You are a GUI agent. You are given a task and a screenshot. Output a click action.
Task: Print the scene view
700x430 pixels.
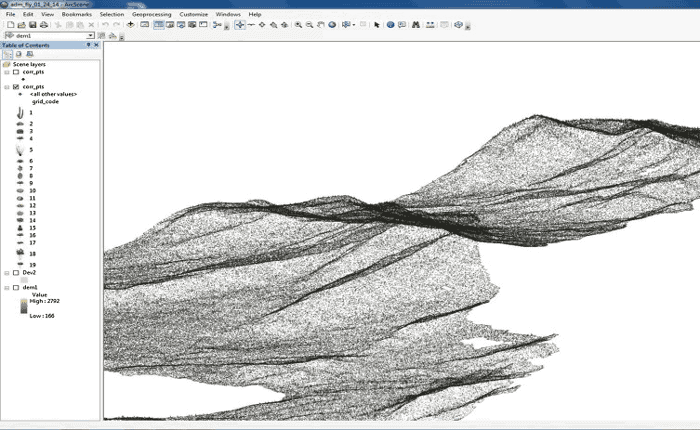[44, 25]
